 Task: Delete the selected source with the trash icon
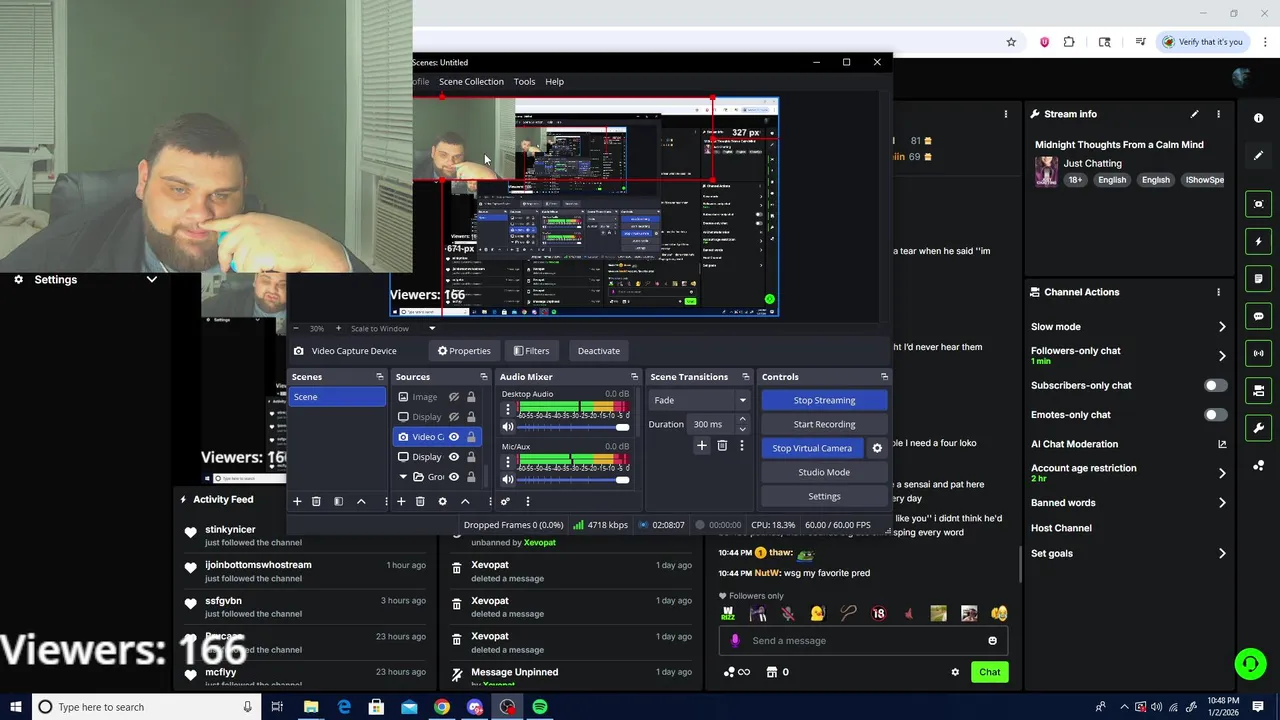[420, 501]
